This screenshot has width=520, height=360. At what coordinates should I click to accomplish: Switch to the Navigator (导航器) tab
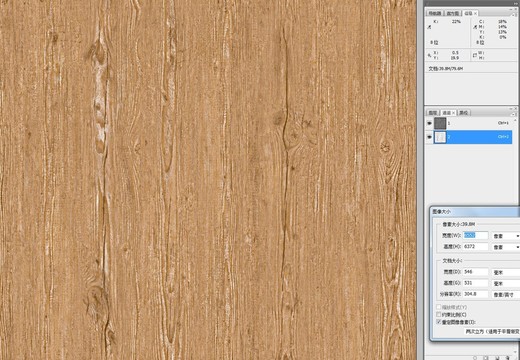(435, 13)
